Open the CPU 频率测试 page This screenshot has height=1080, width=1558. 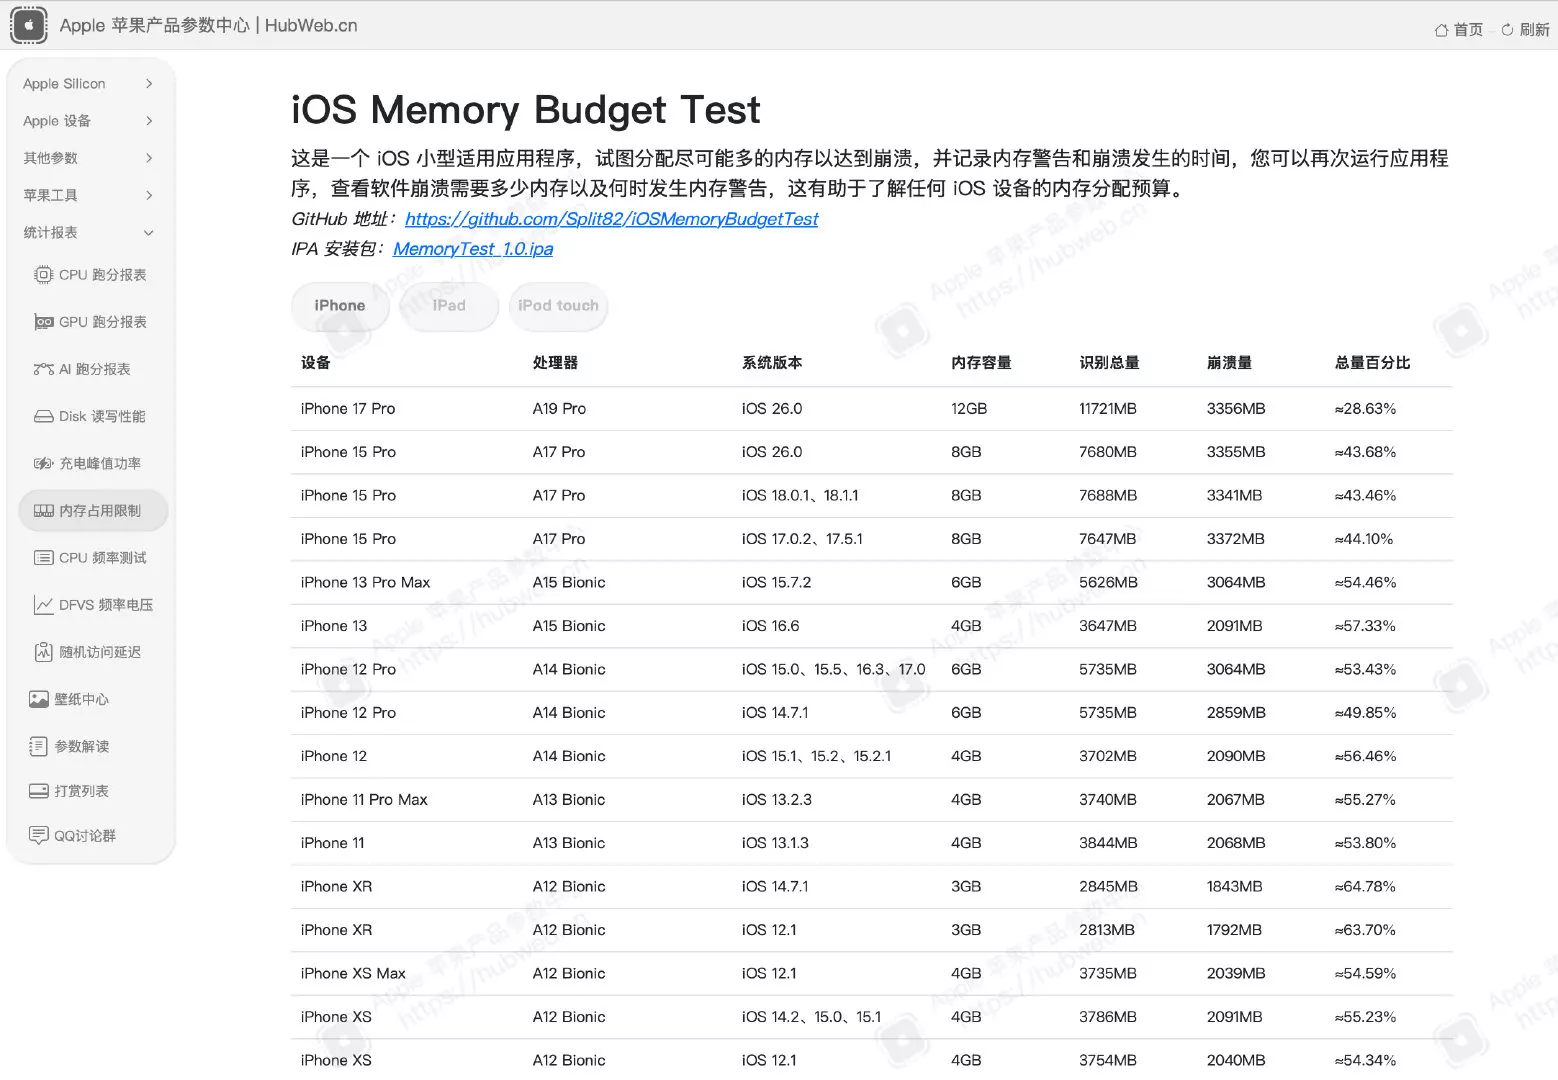(x=104, y=557)
